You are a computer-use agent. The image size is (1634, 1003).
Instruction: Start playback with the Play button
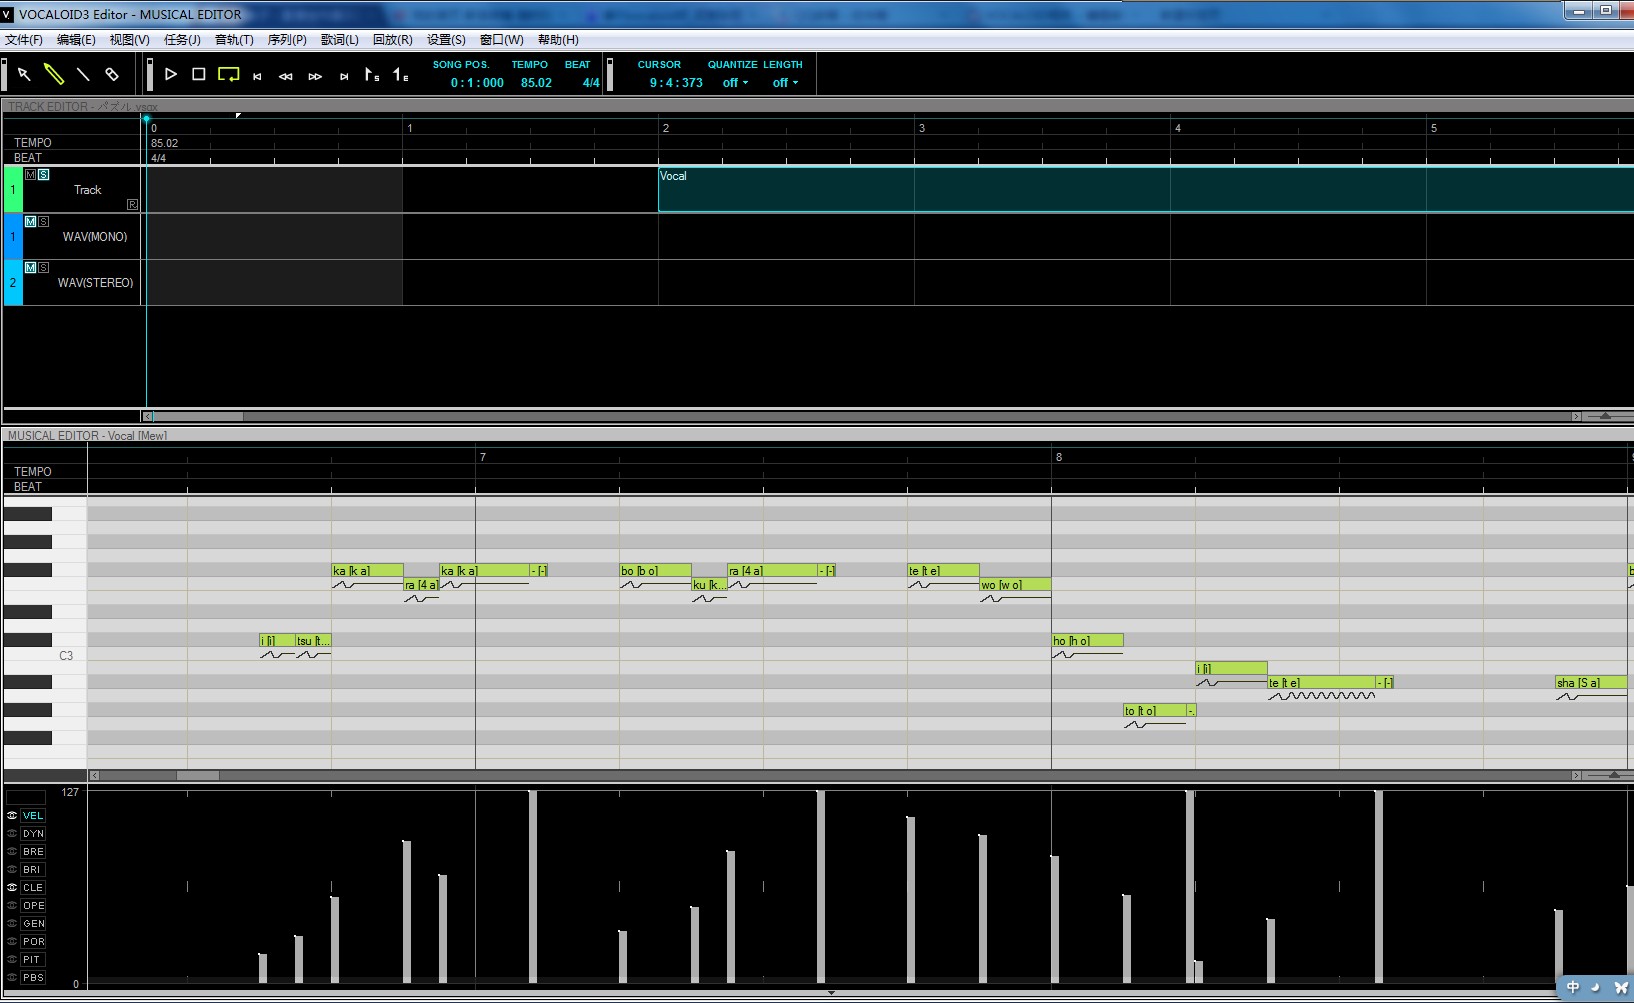pyautogui.click(x=171, y=74)
